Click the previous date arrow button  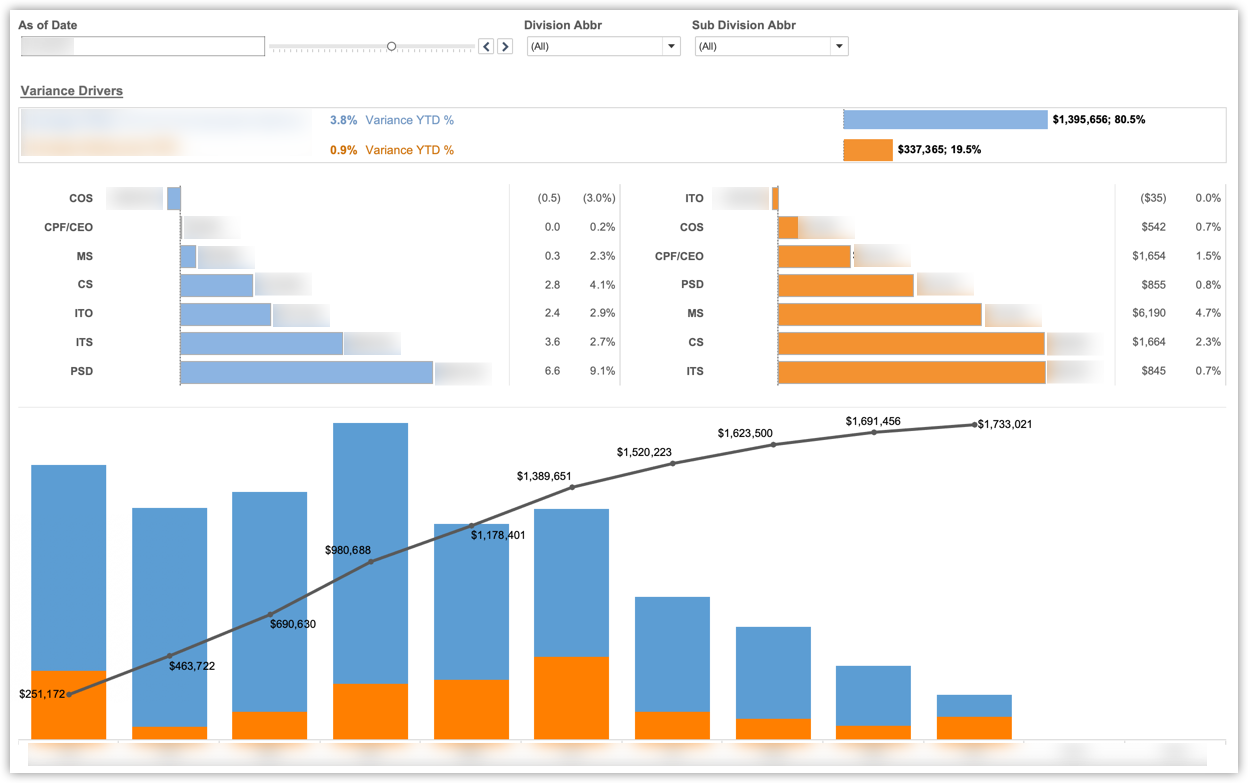486,46
